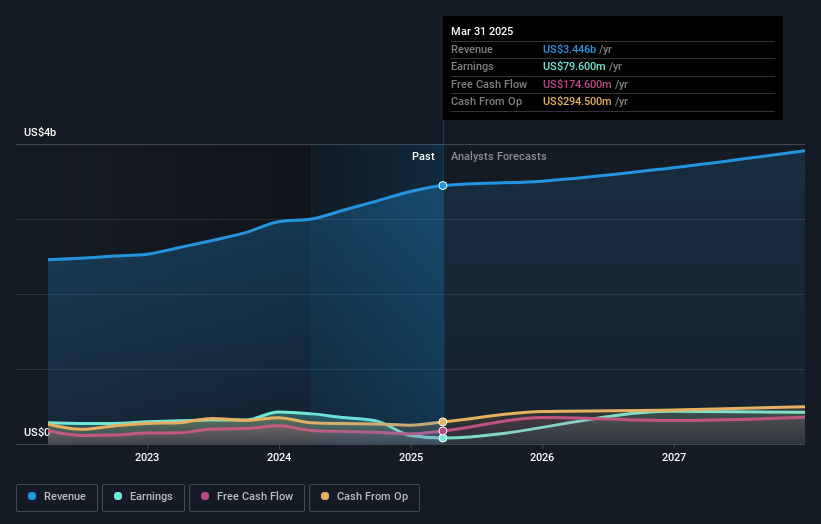The width and height of the screenshot is (821, 524).
Task: Click the Free Cash Flow label in tooltip
Action: coord(489,84)
